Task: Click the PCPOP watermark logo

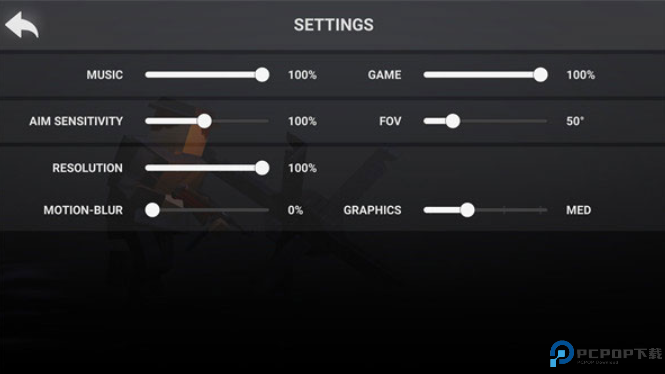Action: coord(606,353)
